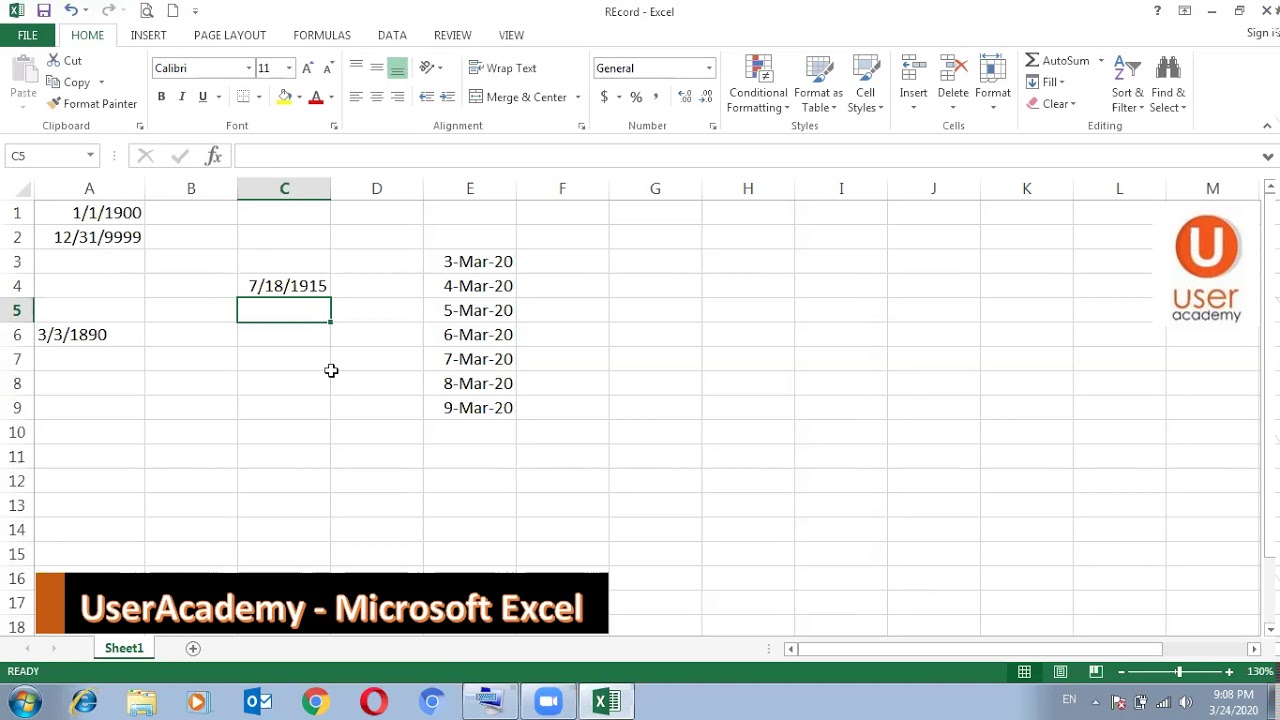Open Find & Select options
Image resolution: width=1280 pixels, height=720 pixels.
point(1168,84)
